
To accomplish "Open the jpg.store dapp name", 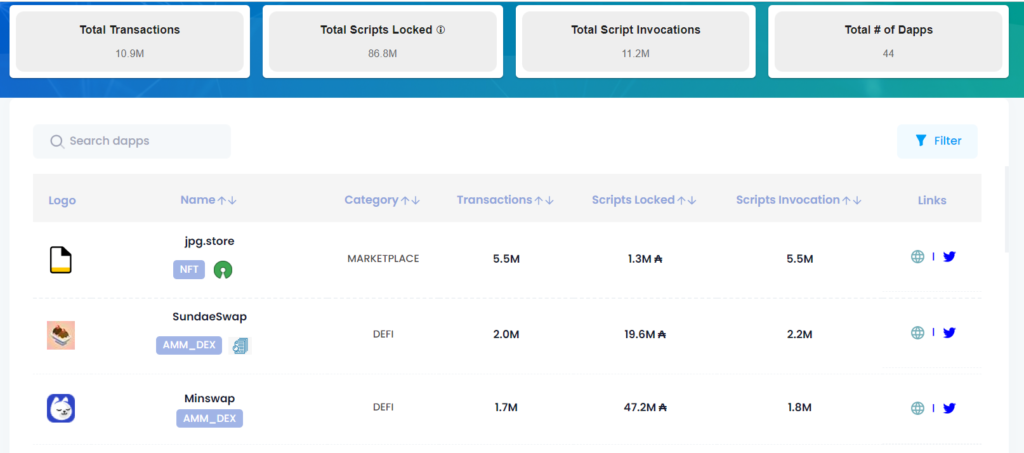I will pyautogui.click(x=209, y=242).
